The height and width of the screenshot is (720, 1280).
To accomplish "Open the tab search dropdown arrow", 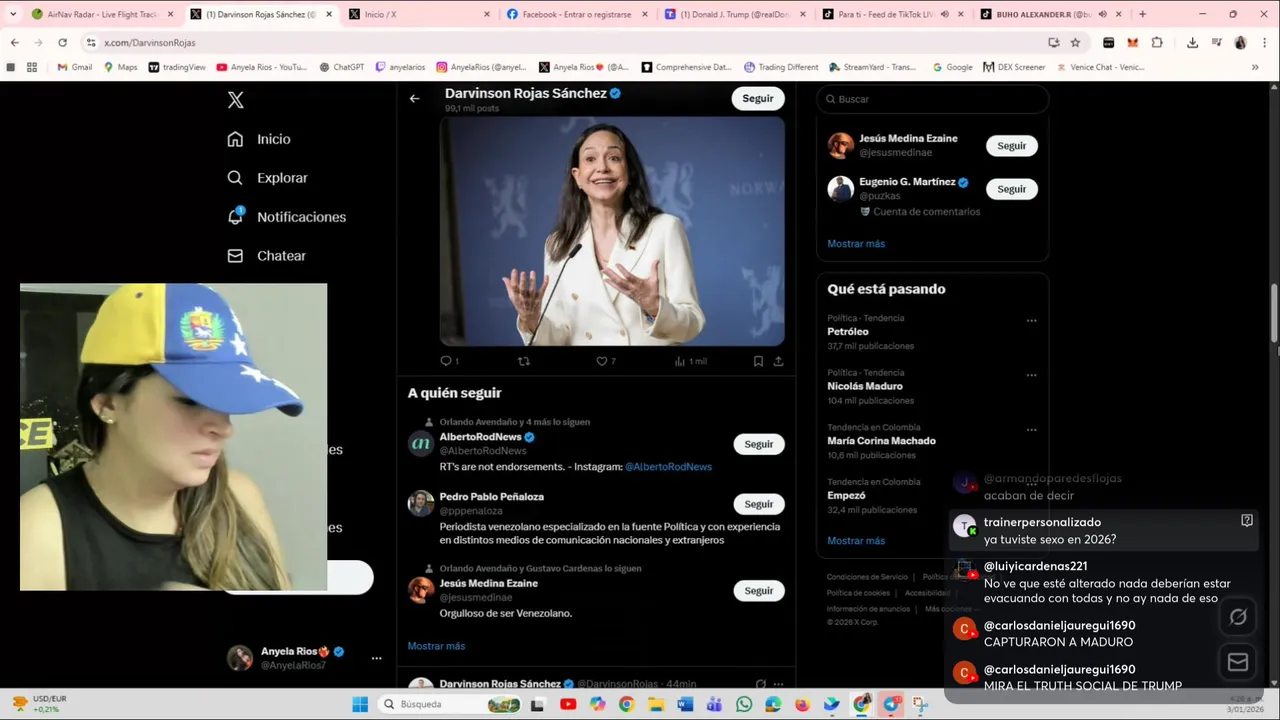I will (x=13, y=14).
